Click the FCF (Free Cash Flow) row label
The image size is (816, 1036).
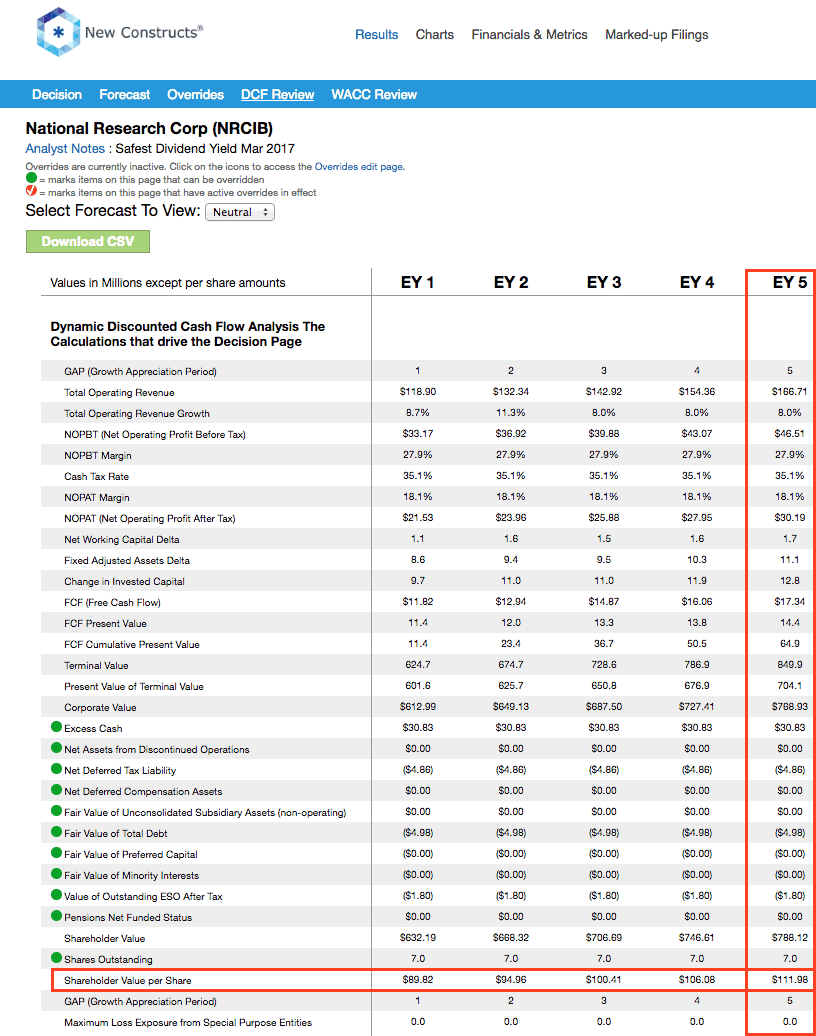[112, 603]
